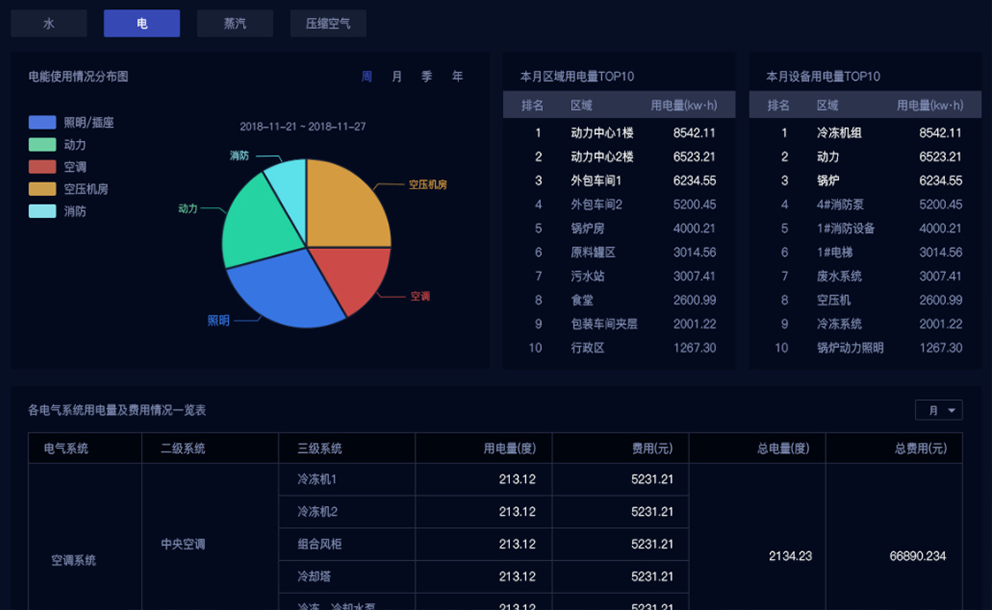Switch to the 水 (Water) tab
The width and height of the screenshot is (992, 610).
pos(48,23)
